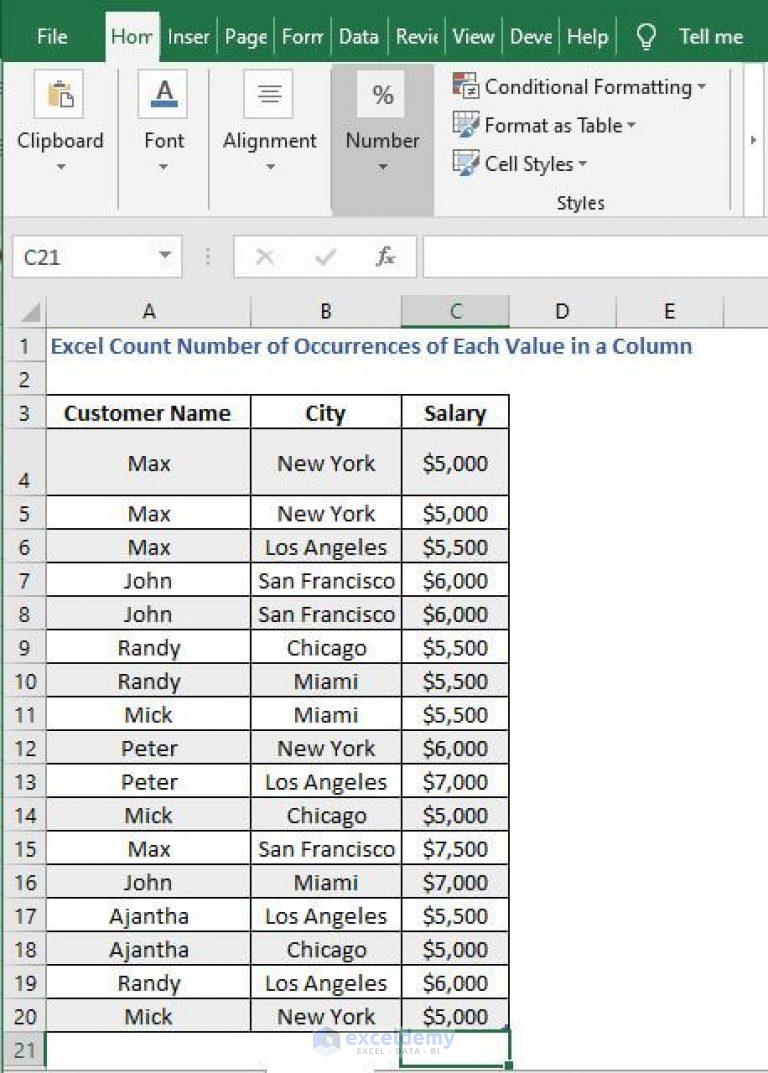Click the Cell Styles icon

[x=465, y=163]
